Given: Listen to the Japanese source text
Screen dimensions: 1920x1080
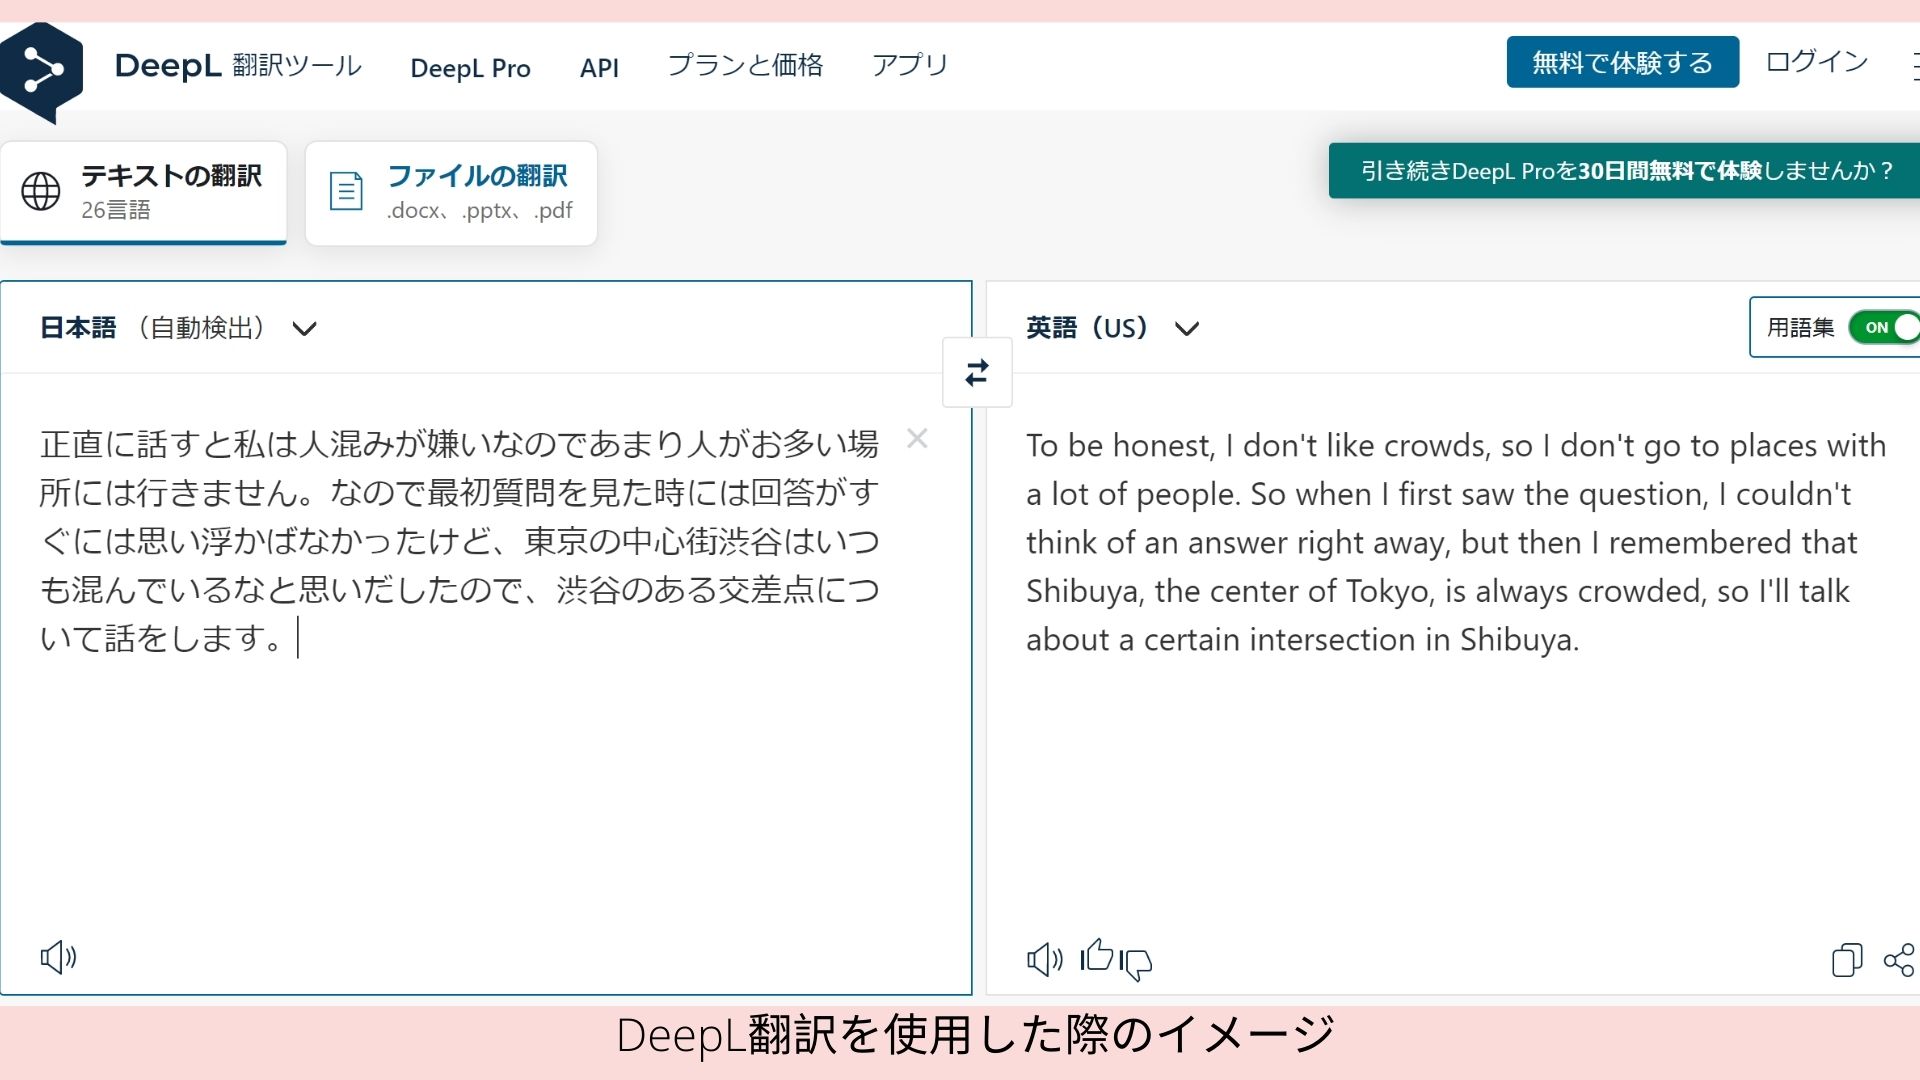Looking at the screenshot, I should tap(58, 957).
